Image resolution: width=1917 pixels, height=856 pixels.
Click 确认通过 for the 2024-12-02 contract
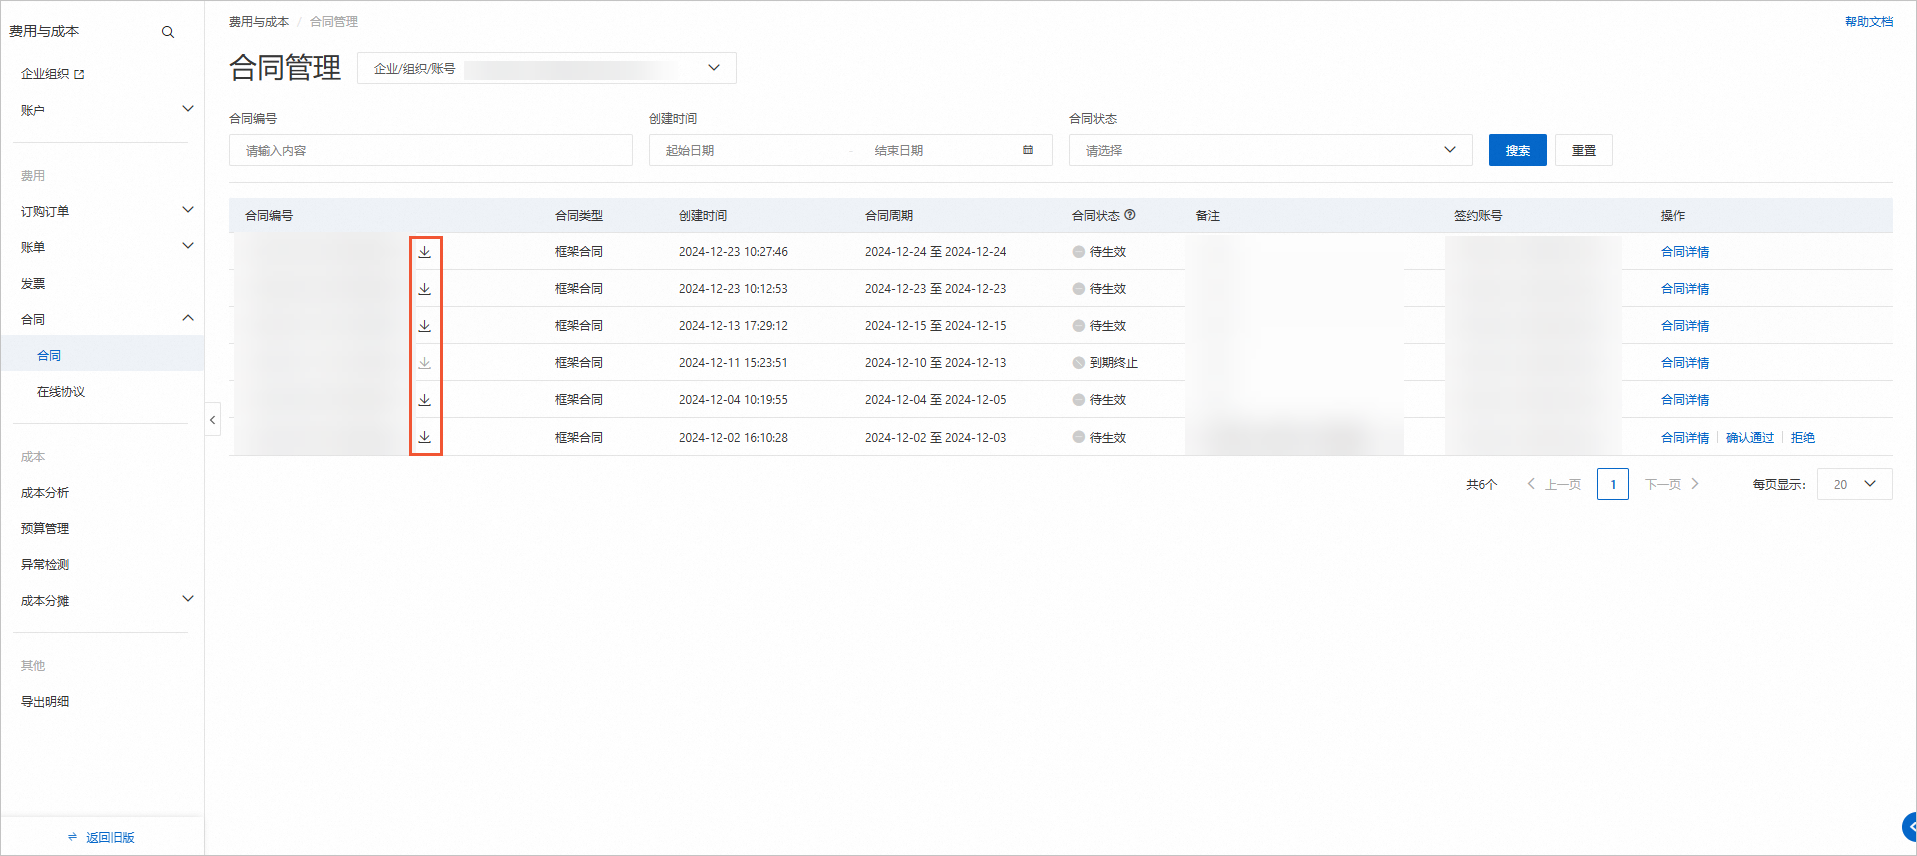pyautogui.click(x=1750, y=438)
